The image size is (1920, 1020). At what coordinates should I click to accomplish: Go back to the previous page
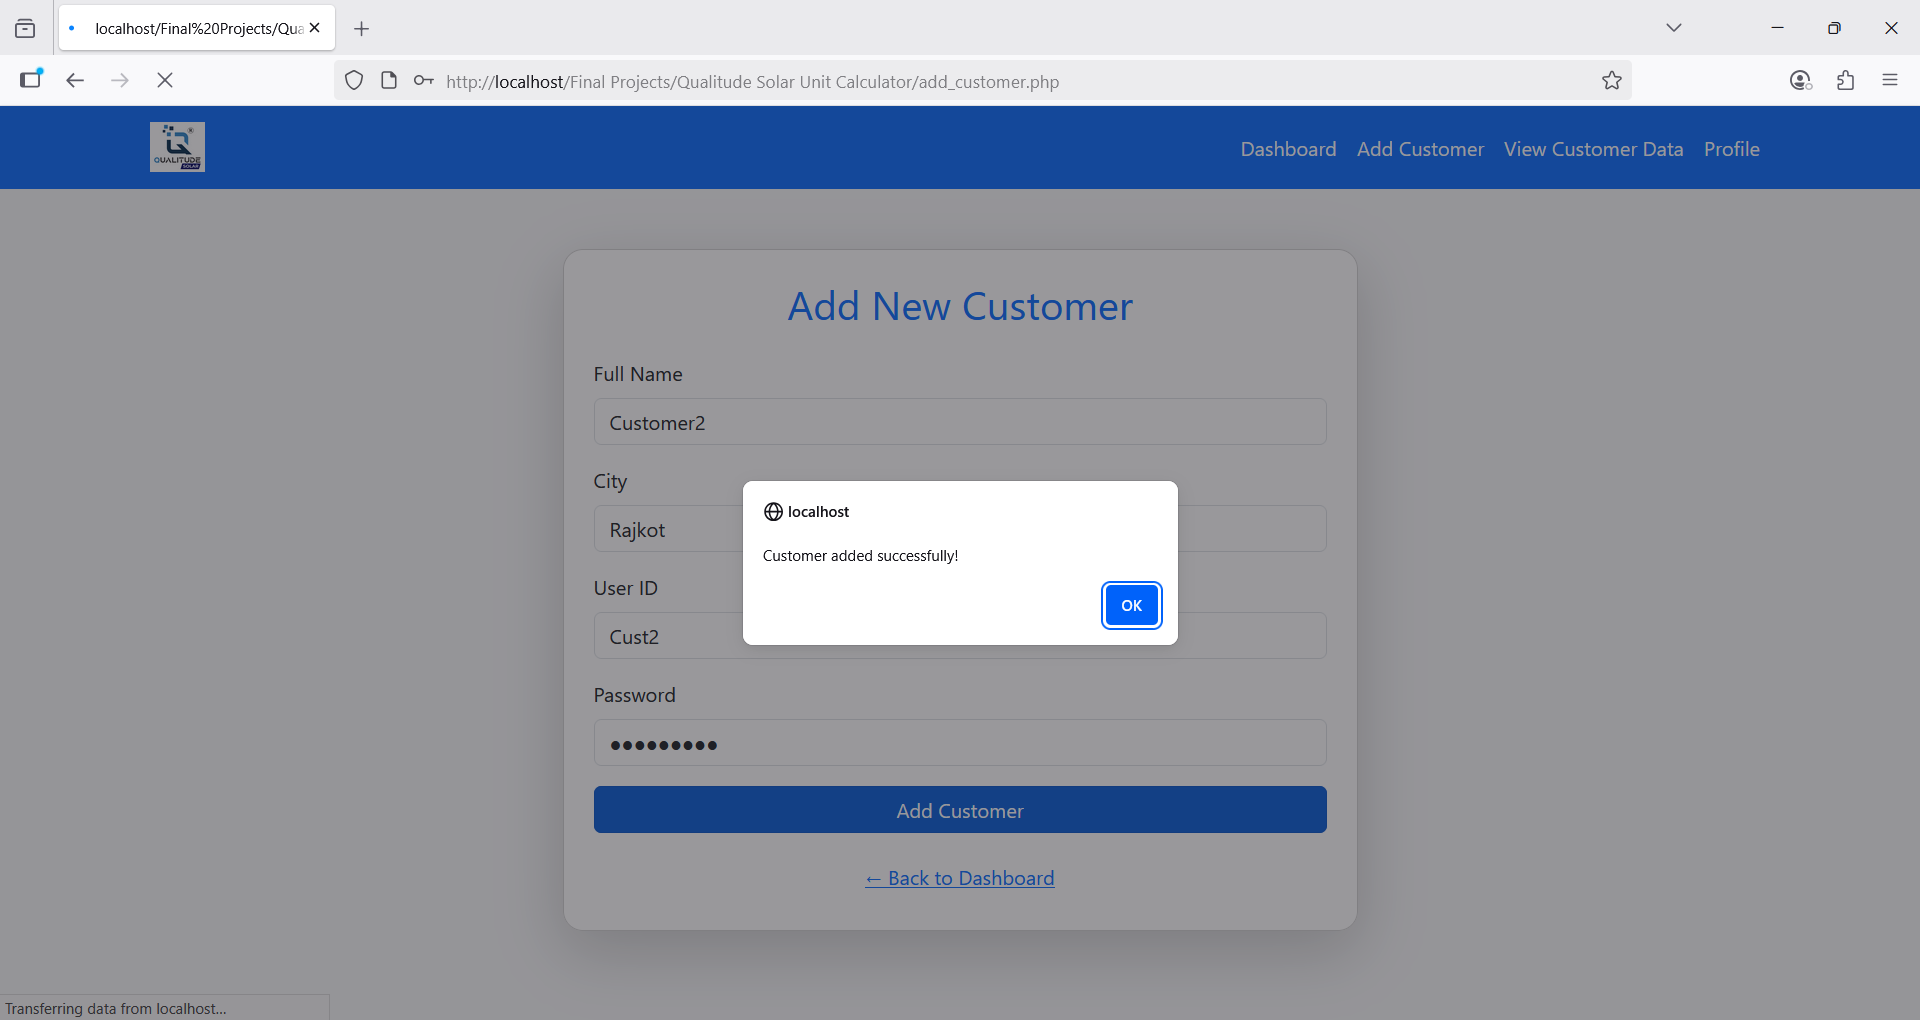click(75, 80)
